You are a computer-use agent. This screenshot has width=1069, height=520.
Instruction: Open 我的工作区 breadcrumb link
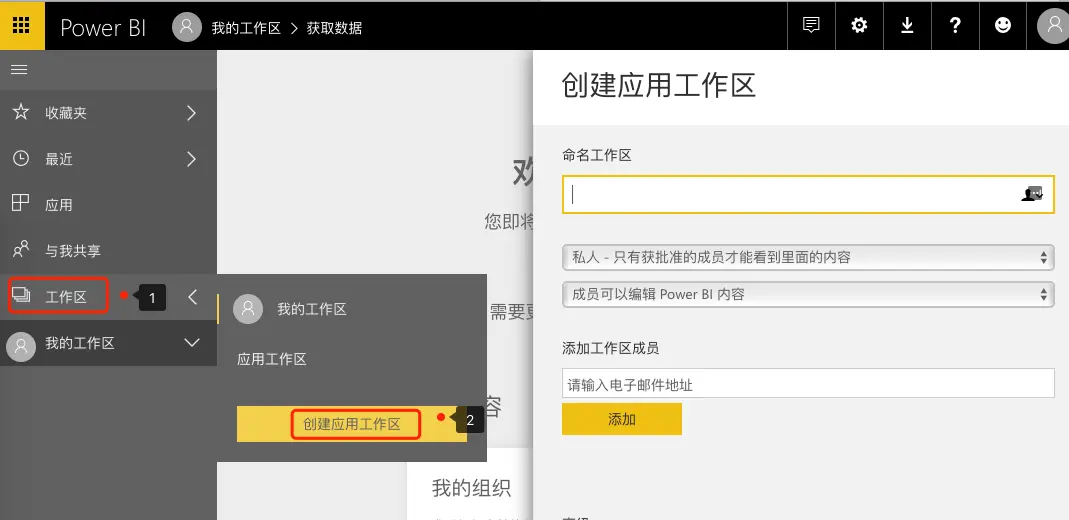(246, 28)
